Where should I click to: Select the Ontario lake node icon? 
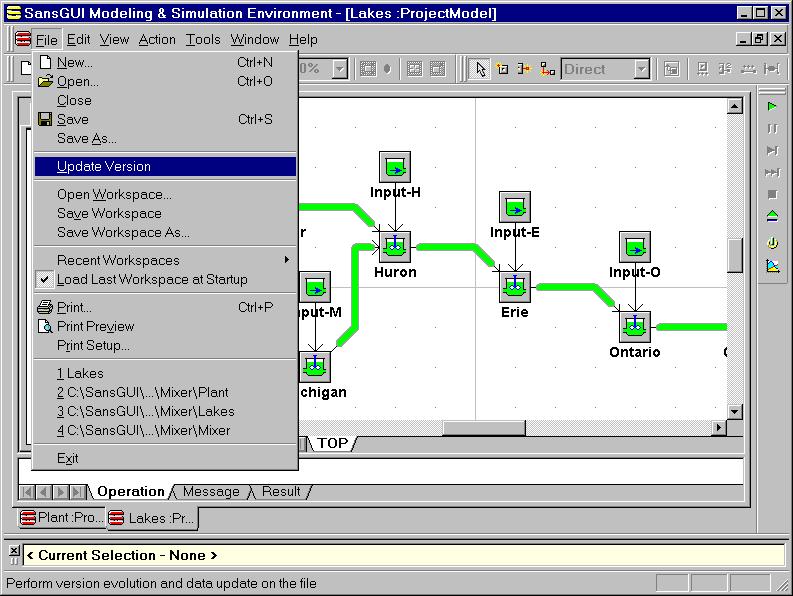click(x=635, y=326)
